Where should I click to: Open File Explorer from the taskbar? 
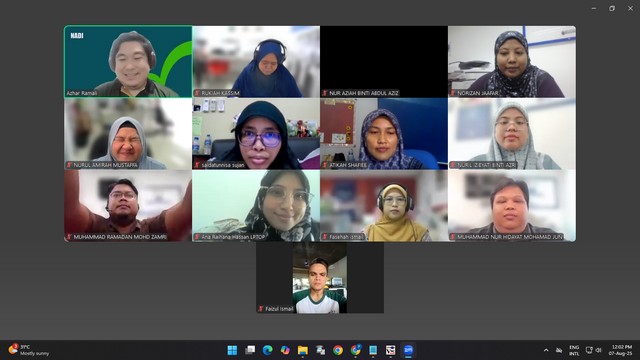tap(302, 350)
